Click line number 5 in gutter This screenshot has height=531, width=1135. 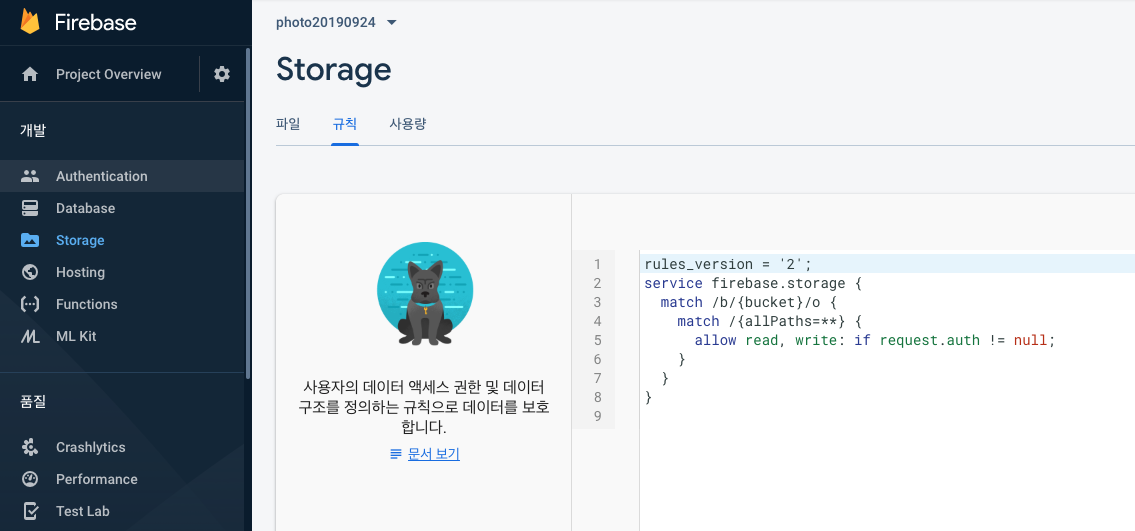pos(597,340)
